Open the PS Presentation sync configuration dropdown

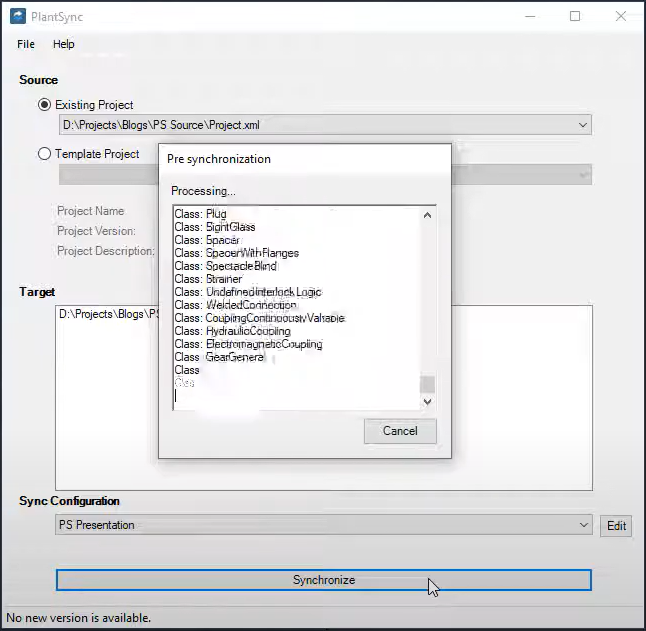tap(324, 525)
